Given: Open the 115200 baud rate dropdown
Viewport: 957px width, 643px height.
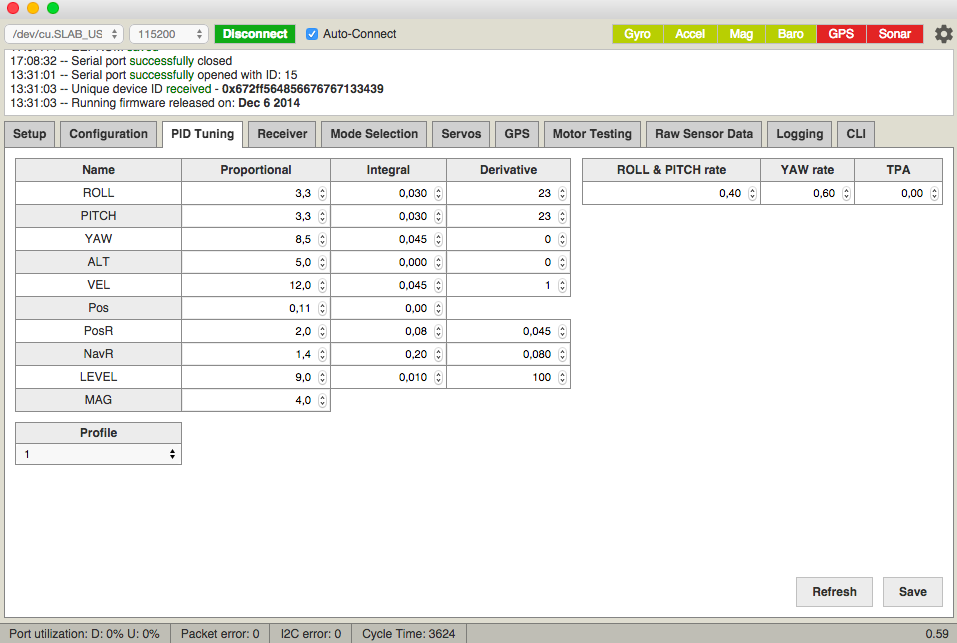Looking at the screenshot, I should [x=168, y=34].
